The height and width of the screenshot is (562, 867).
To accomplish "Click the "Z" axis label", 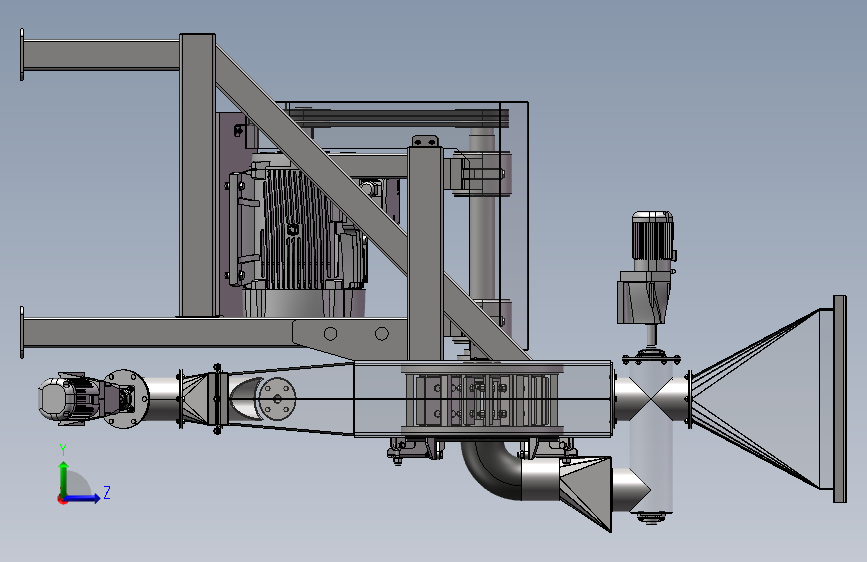I will point(107,492).
